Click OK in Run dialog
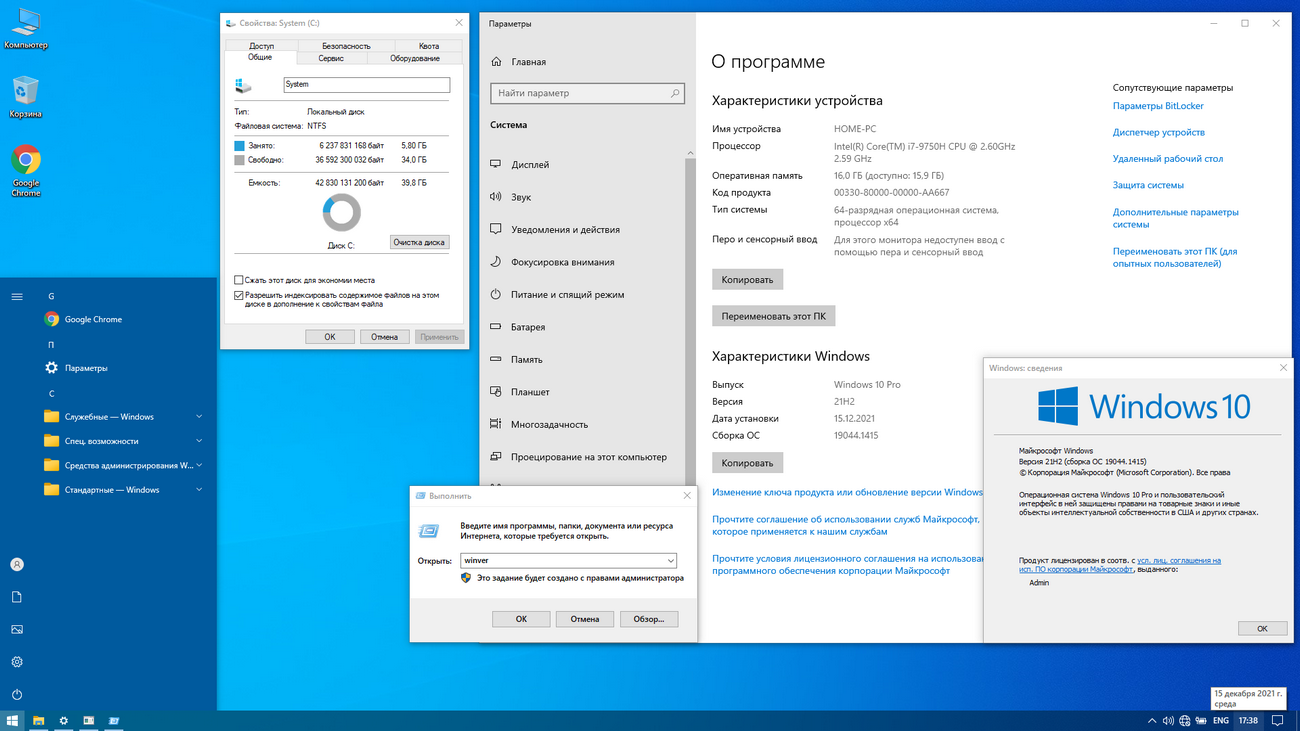The image size is (1300, 731). click(x=521, y=619)
